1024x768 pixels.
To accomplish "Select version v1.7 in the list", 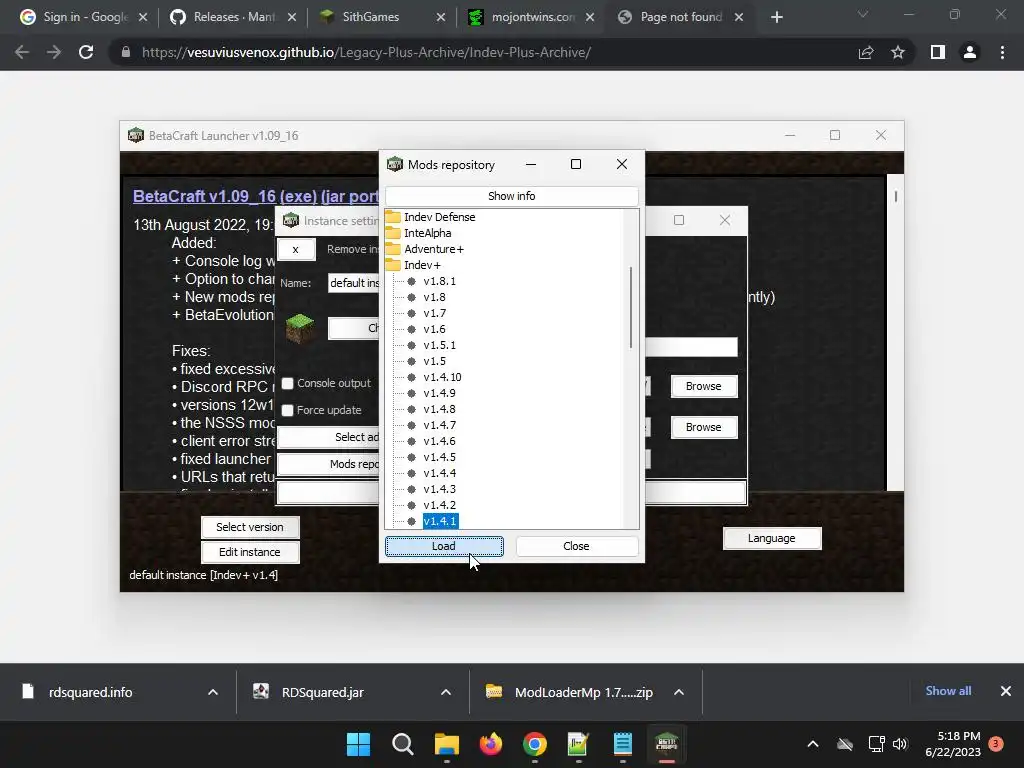I will pos(434,313).
